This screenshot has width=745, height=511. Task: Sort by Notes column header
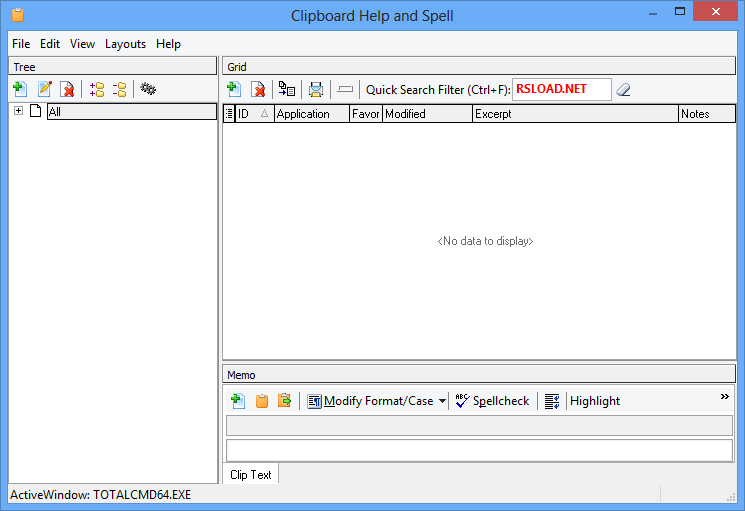point(707,114)
